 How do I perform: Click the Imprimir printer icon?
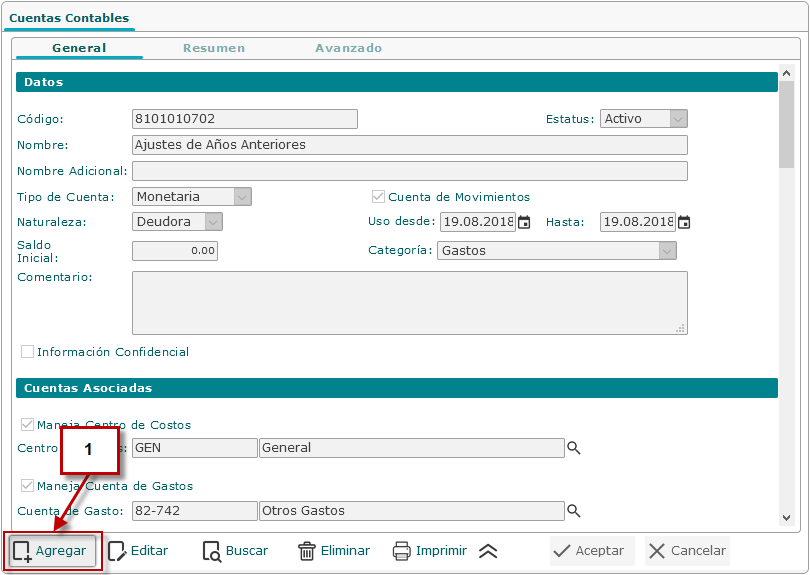coord(402,551)
